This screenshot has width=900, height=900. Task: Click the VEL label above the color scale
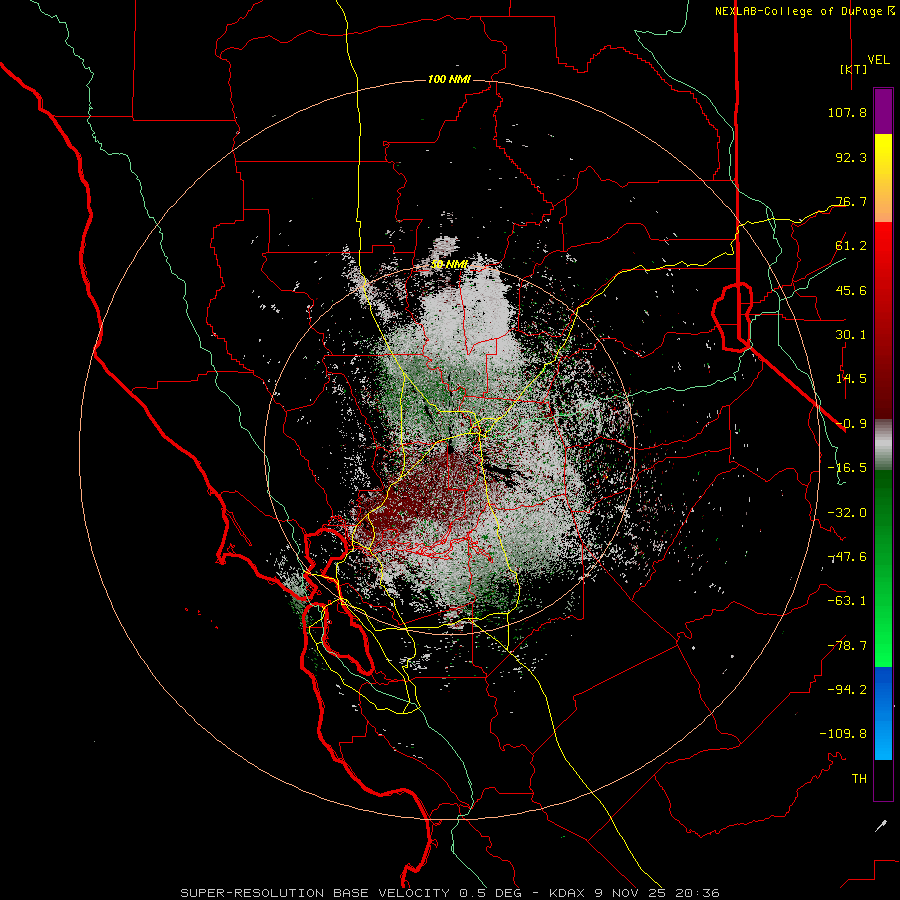pos(879,60)
